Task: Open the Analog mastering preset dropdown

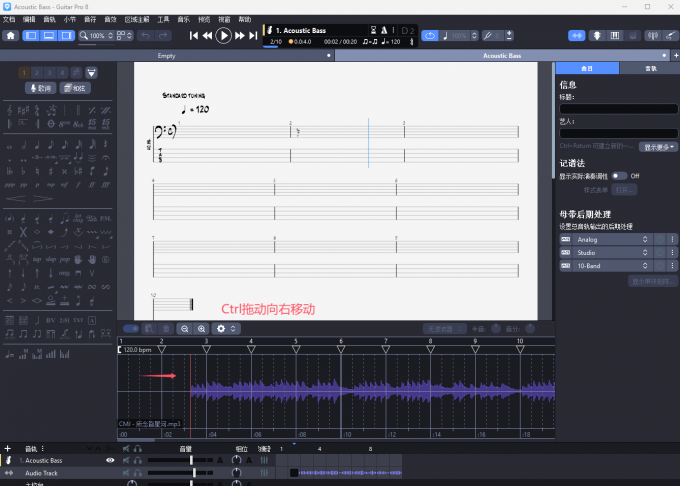Action: [612, 239]
